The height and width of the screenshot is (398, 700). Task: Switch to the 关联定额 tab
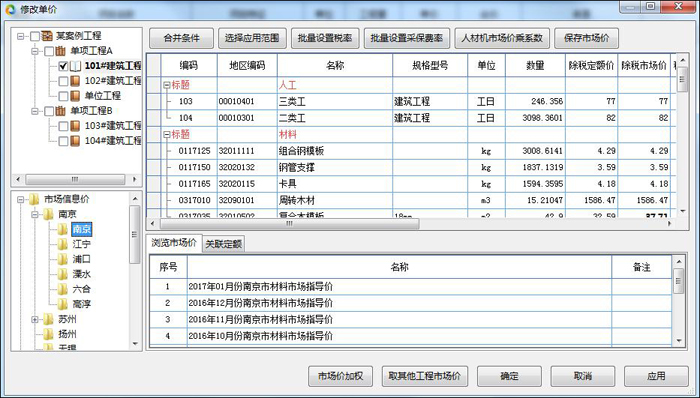click(x=224, y=244)
